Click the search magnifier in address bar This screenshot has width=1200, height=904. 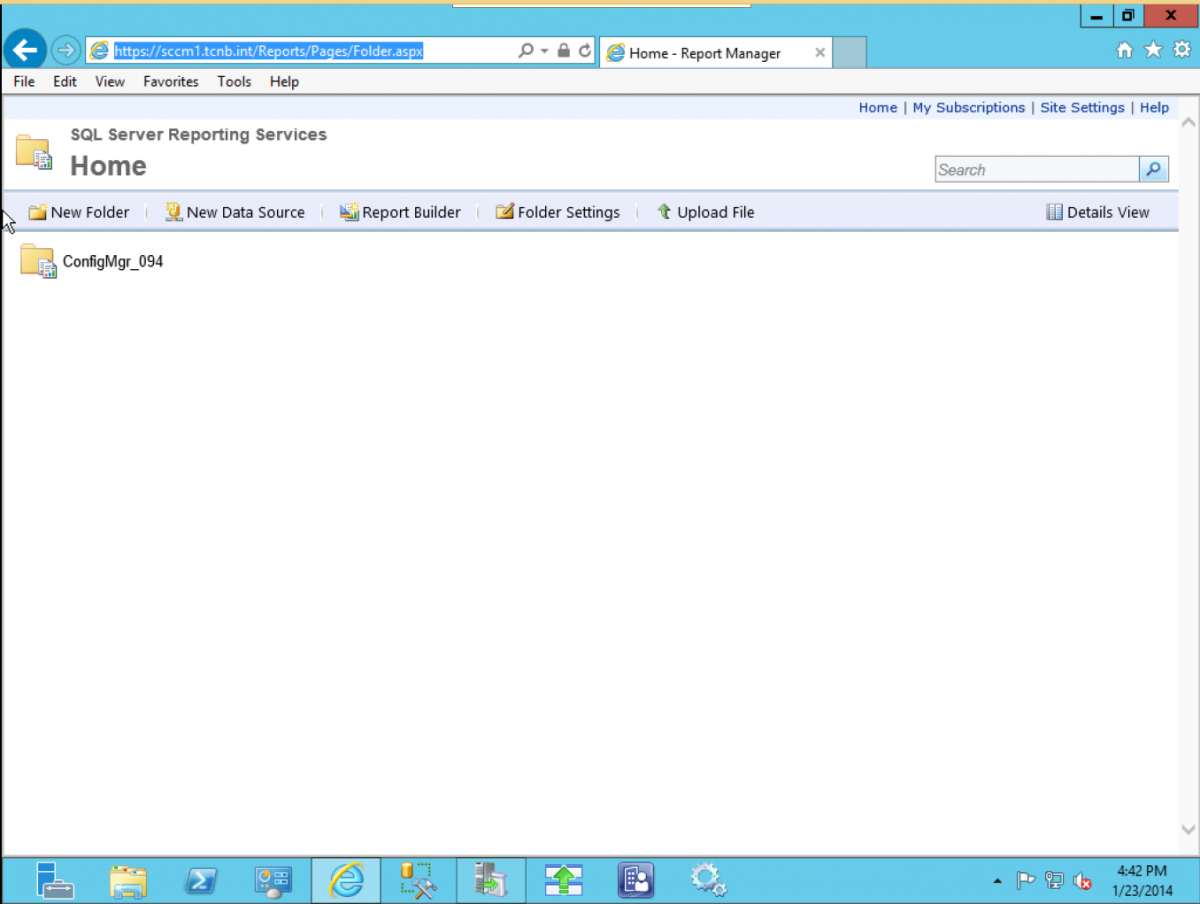525,50
